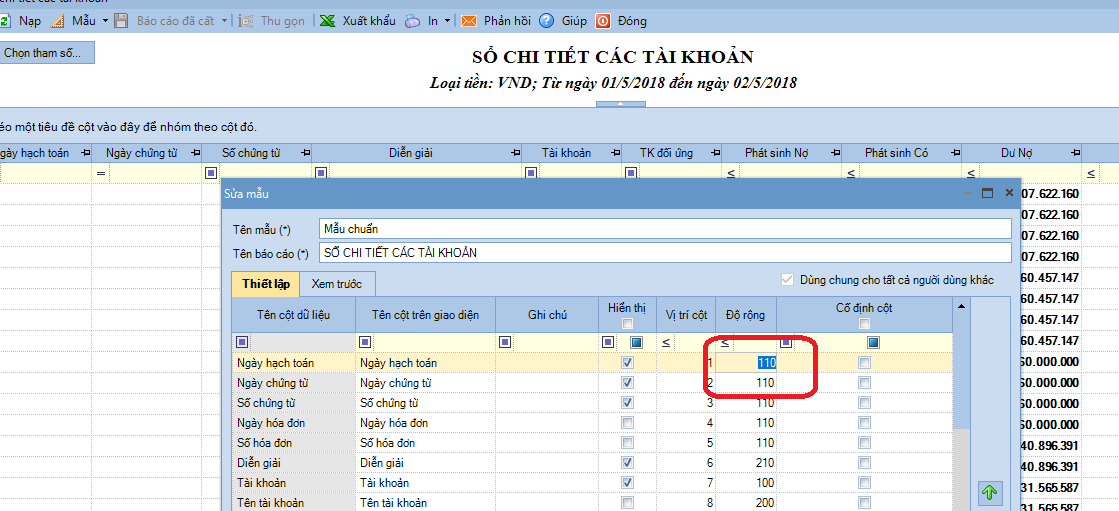
Task: Click filter operator icon under Tên cột trên giao diện
Action: click(x=364, y=343)
